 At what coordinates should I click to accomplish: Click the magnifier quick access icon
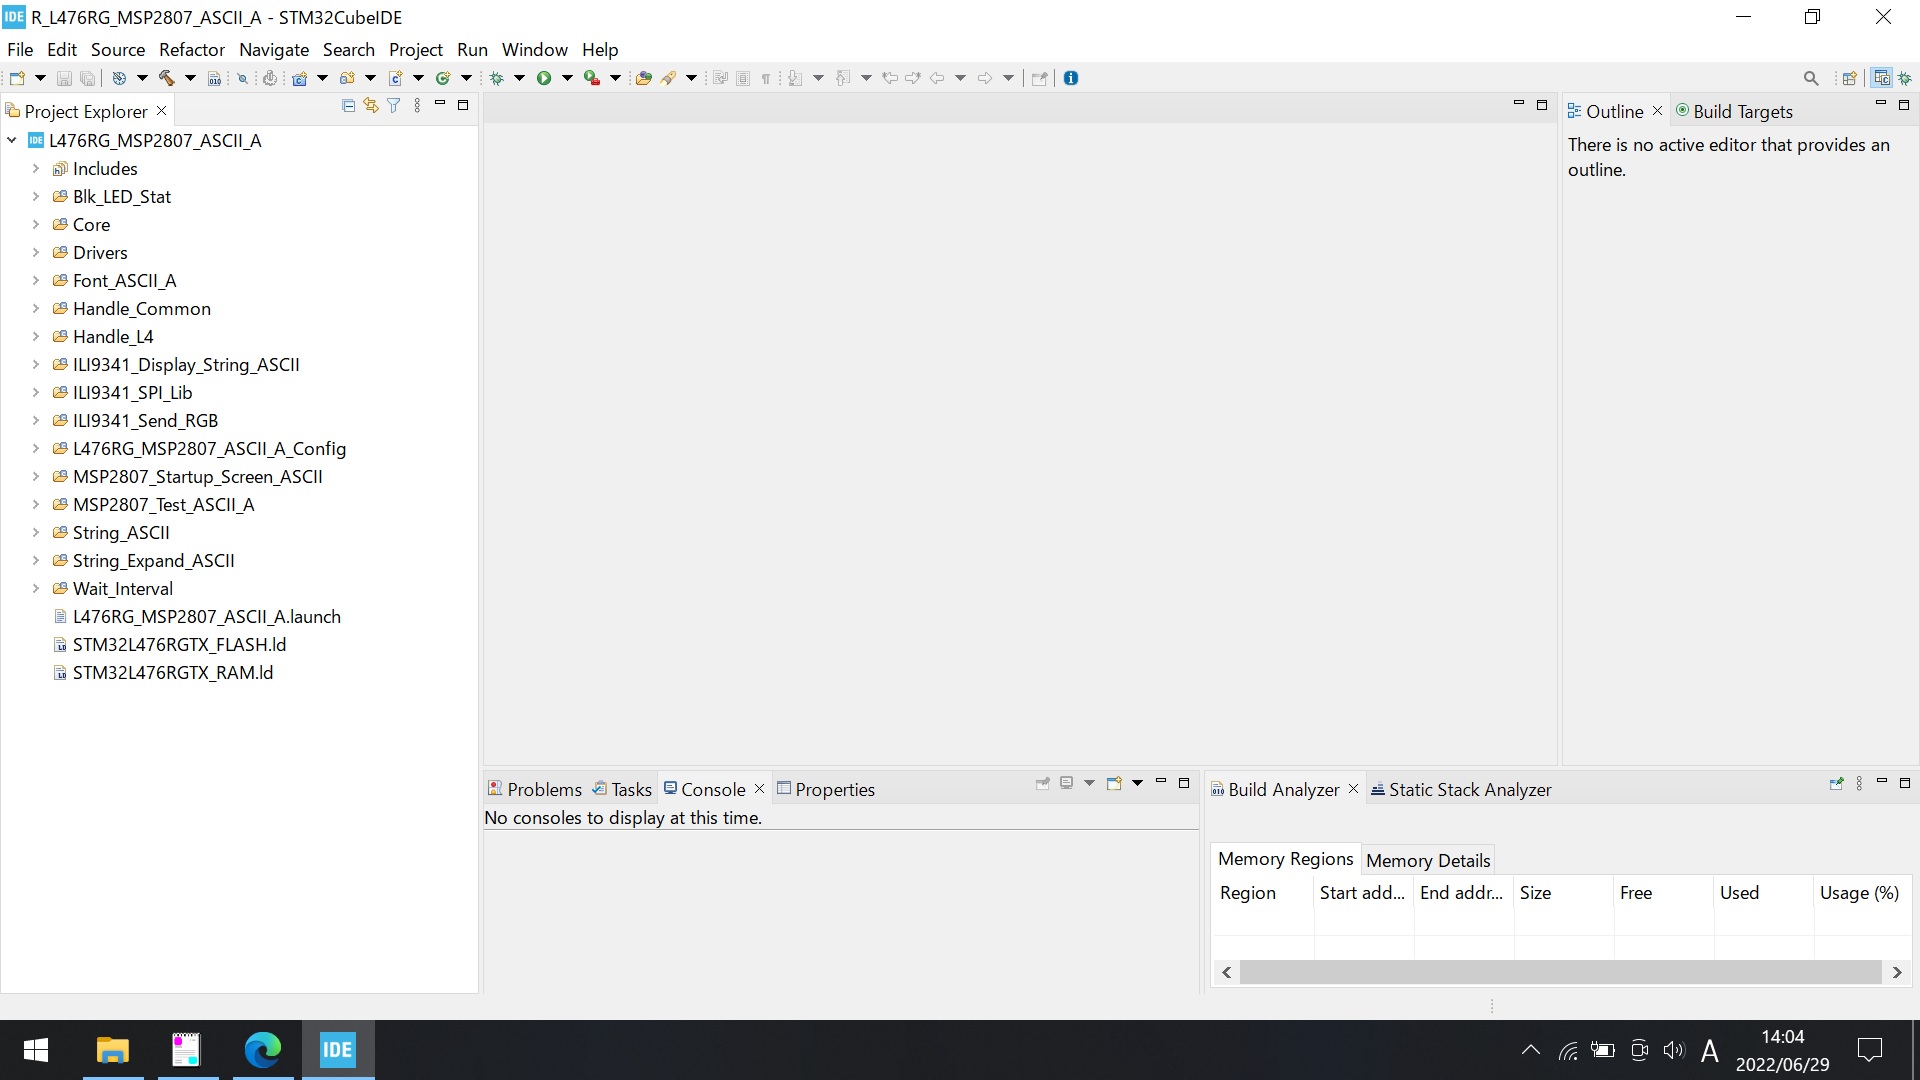click(1811, 78)
